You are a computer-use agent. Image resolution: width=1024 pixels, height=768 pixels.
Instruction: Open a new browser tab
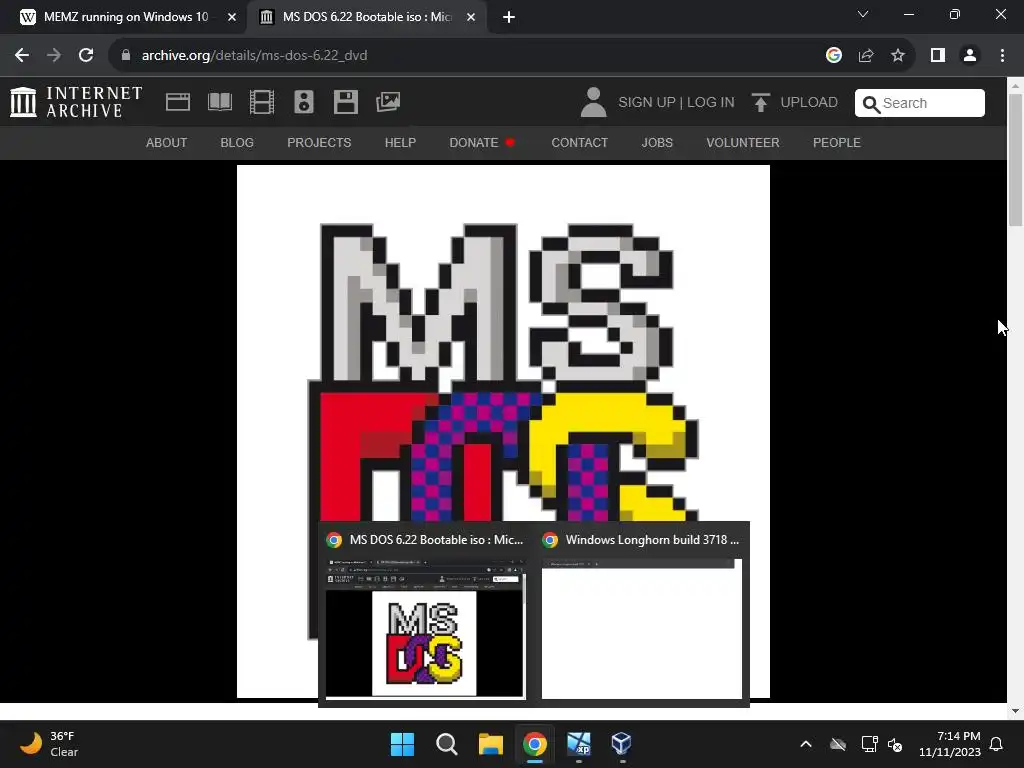point(509,18)
